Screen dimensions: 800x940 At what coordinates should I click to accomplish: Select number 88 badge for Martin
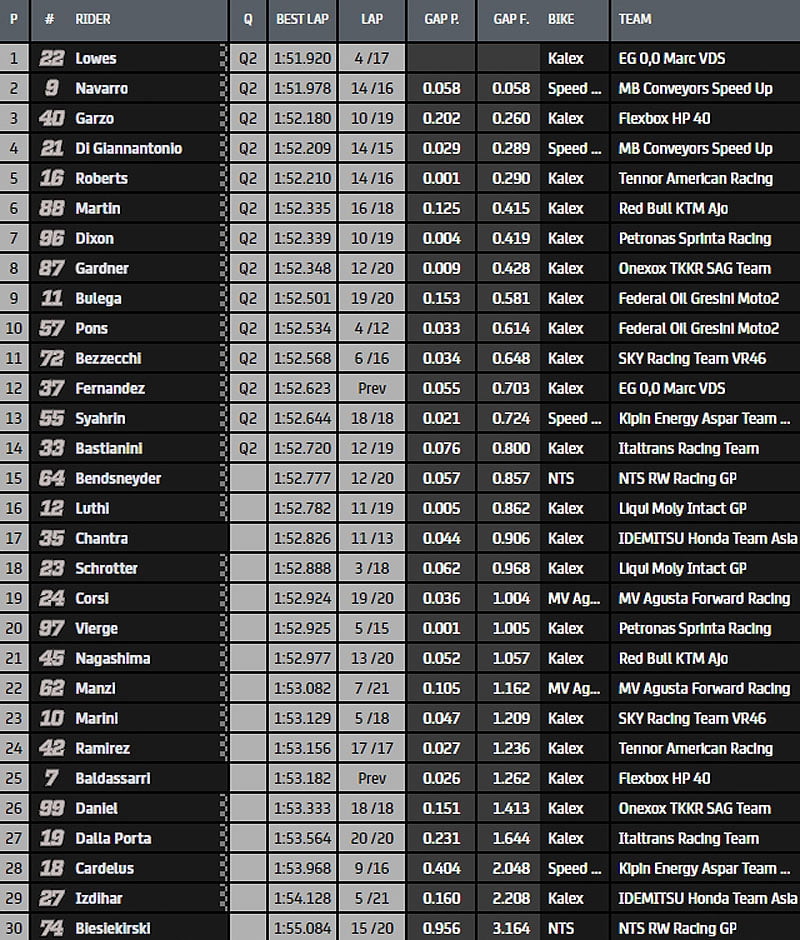click(x=52, y=209)
